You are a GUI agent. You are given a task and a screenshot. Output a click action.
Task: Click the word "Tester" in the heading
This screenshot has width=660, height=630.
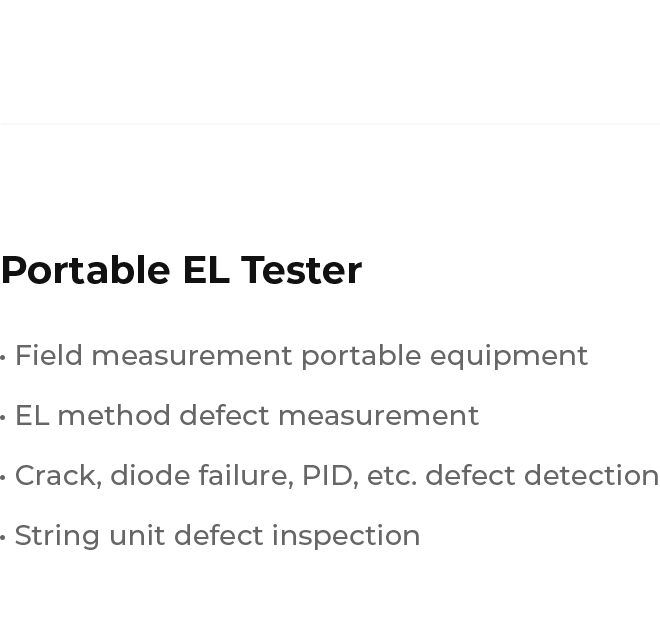(x=301, y=270)
